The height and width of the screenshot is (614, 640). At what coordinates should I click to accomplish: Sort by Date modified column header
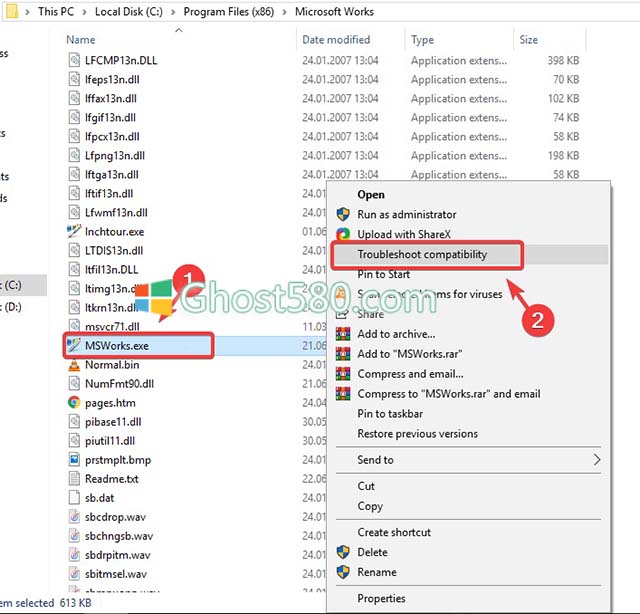coord(336,40)
